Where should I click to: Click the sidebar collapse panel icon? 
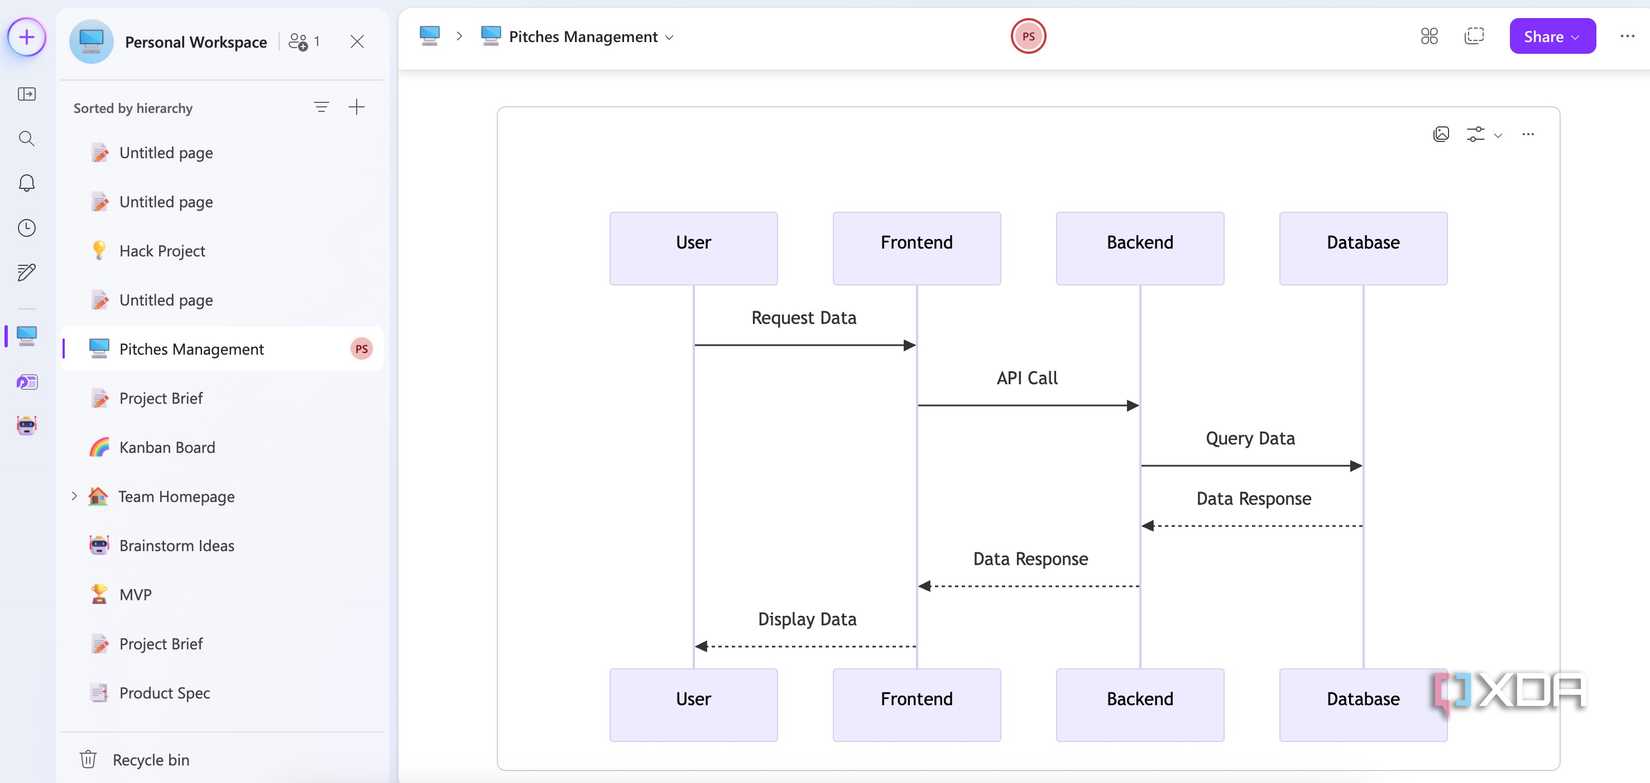27,94
